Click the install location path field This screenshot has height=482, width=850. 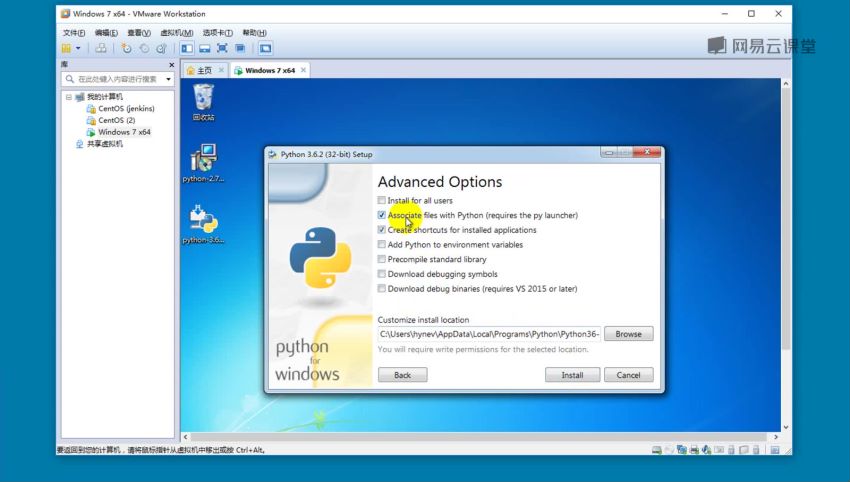(489, 334)
